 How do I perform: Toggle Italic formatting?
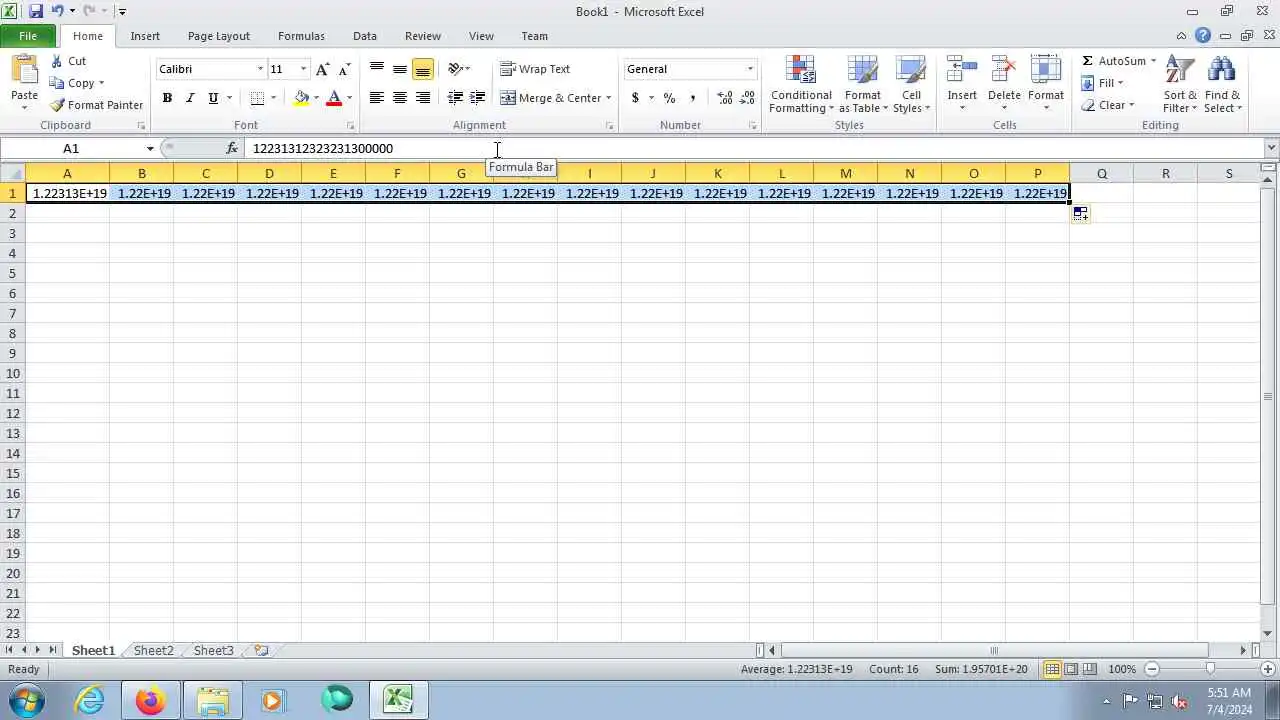pos(190,98)
